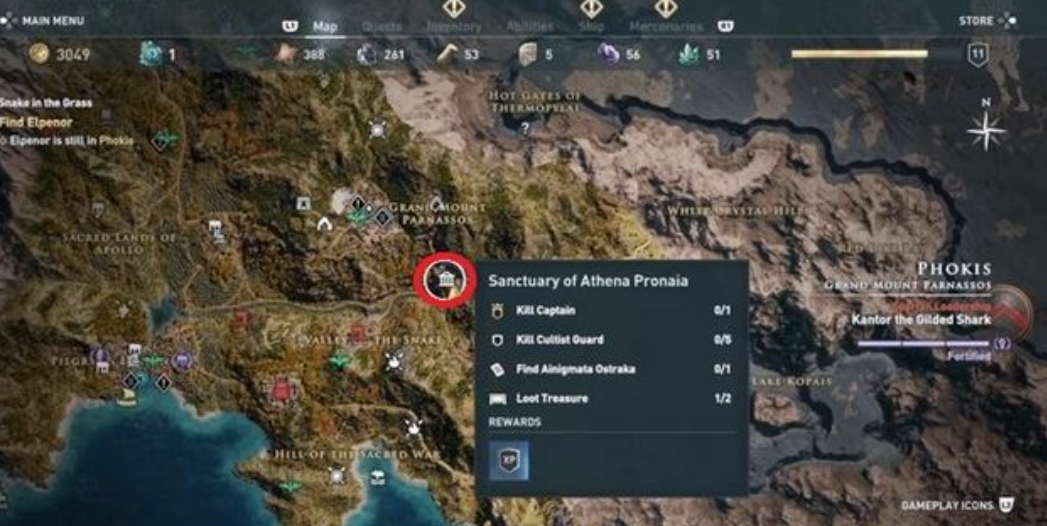Click the Hot Gates question mark marker
This screenshot has width=1047, height=526.
tap(525, 128)
